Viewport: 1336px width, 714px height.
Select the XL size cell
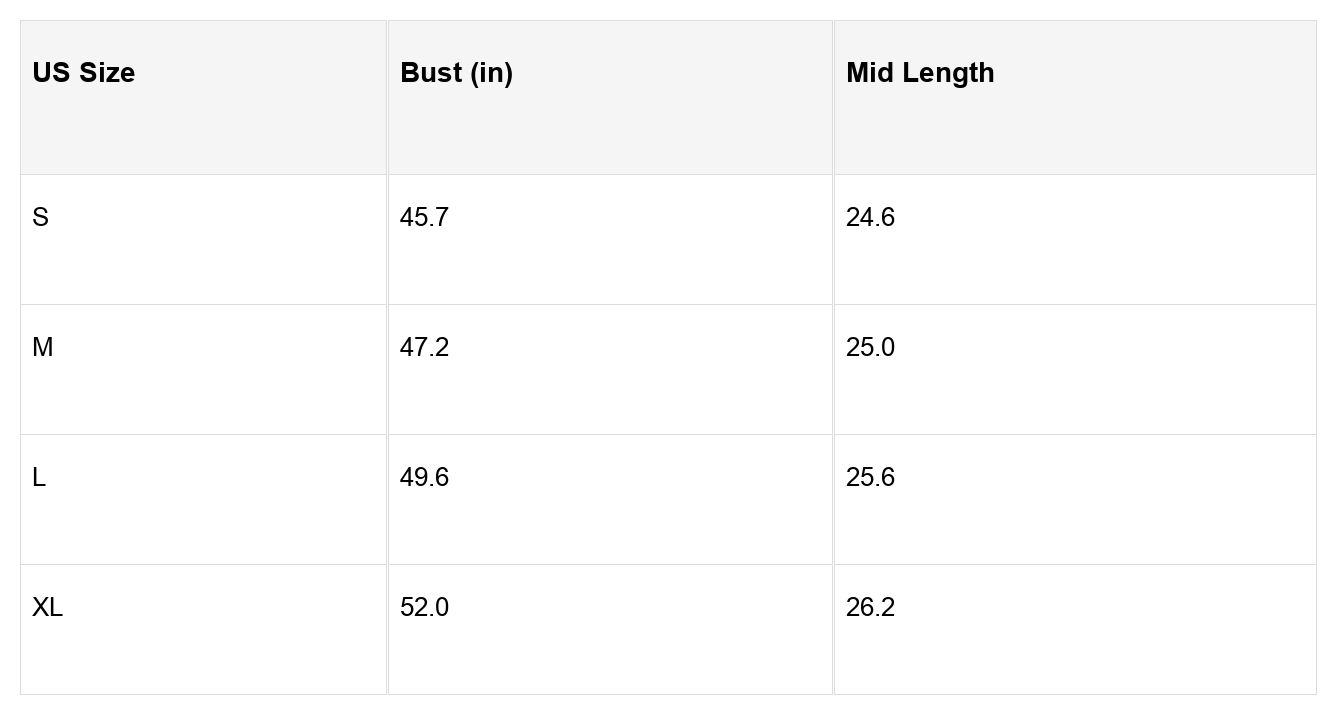point(47,607)
